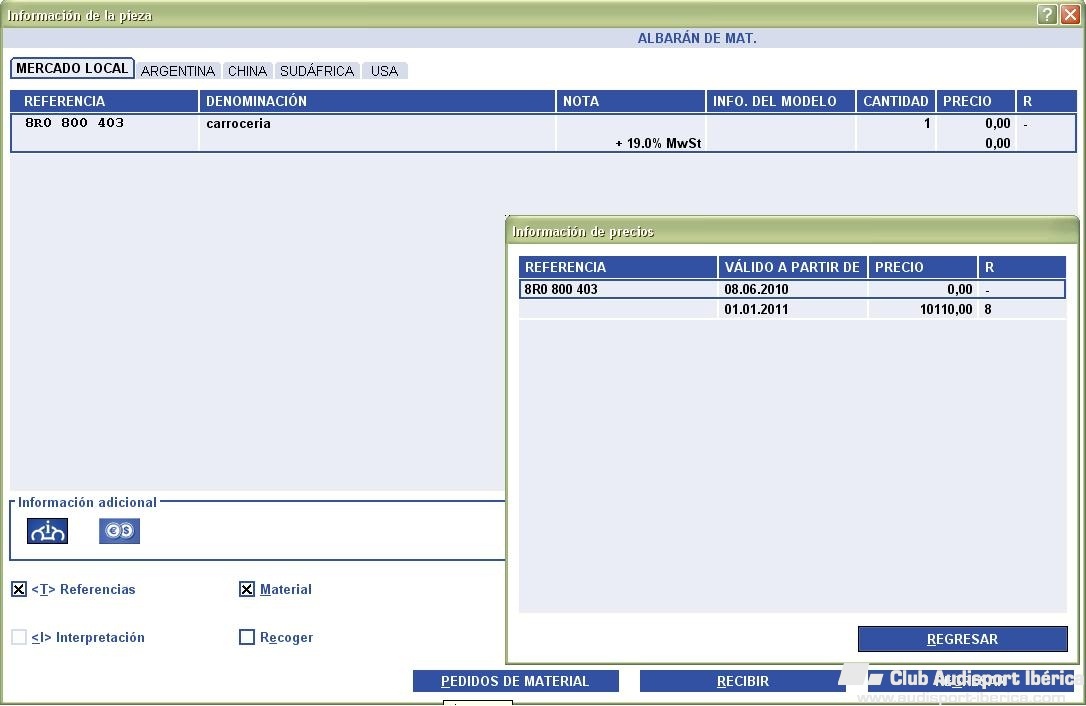Image resolution: width=1086 pixels, height=706 pixels.
Task: Uncheck the Referencias checkbox
Action: 19,590
